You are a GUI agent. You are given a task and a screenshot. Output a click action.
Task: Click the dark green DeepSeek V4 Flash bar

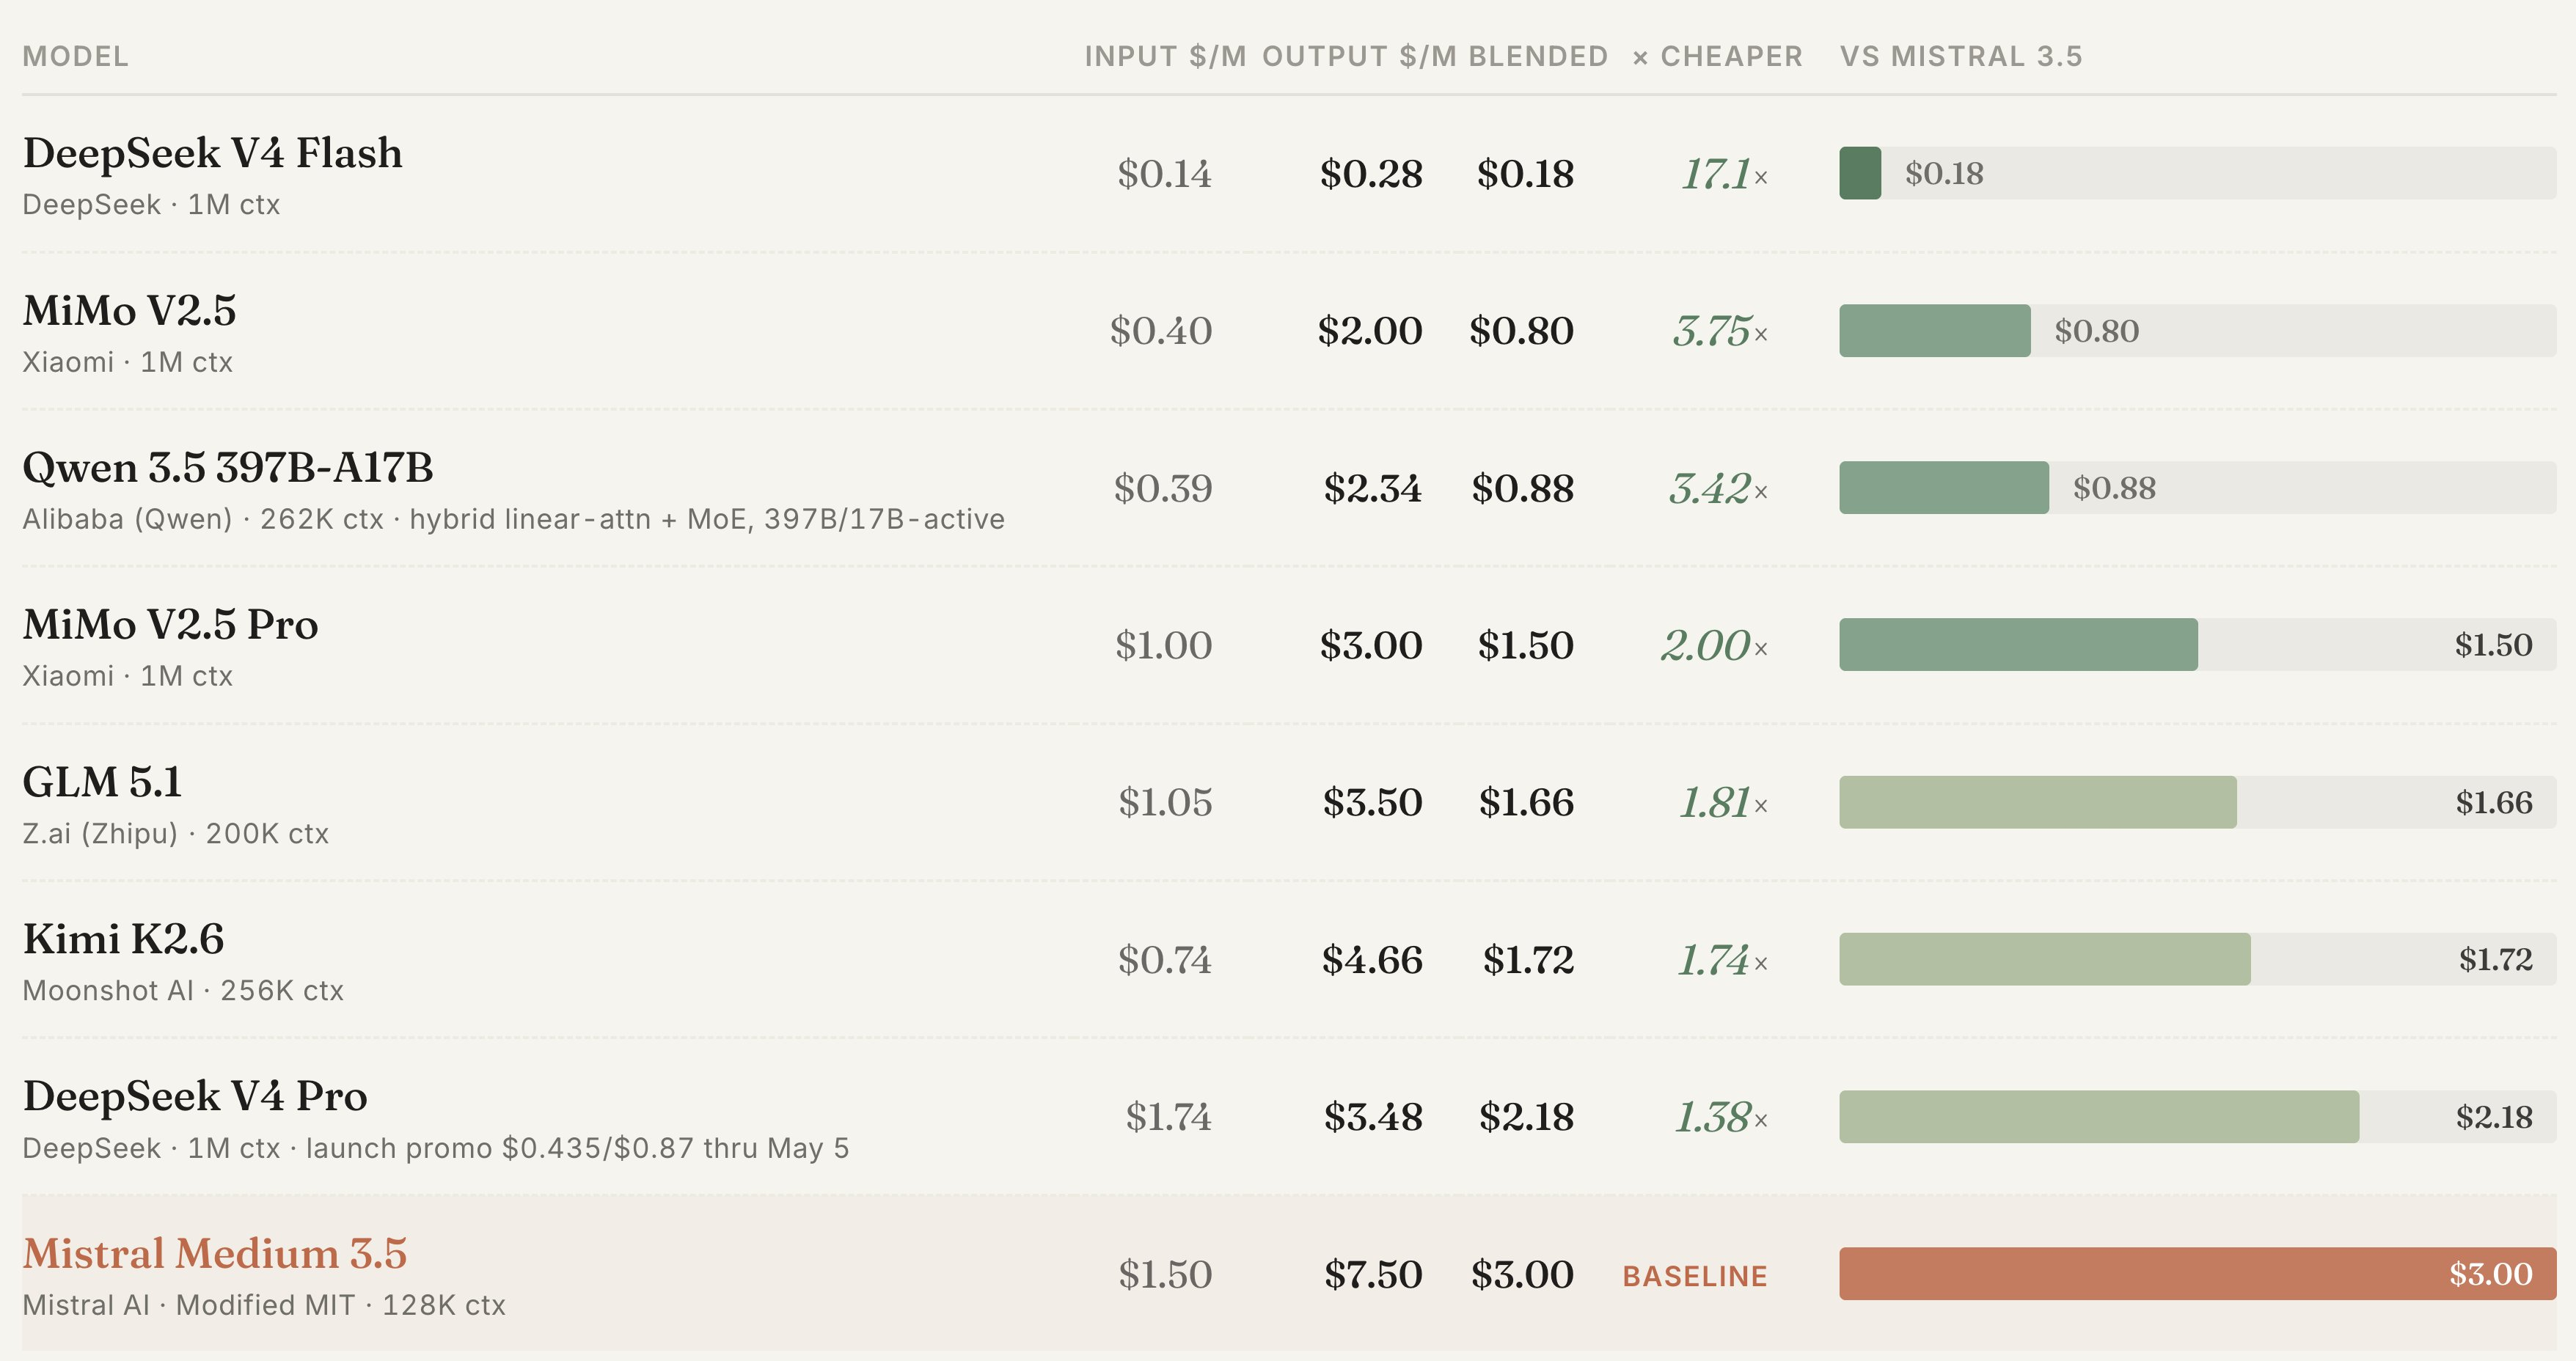click(x=1859, y=173)
